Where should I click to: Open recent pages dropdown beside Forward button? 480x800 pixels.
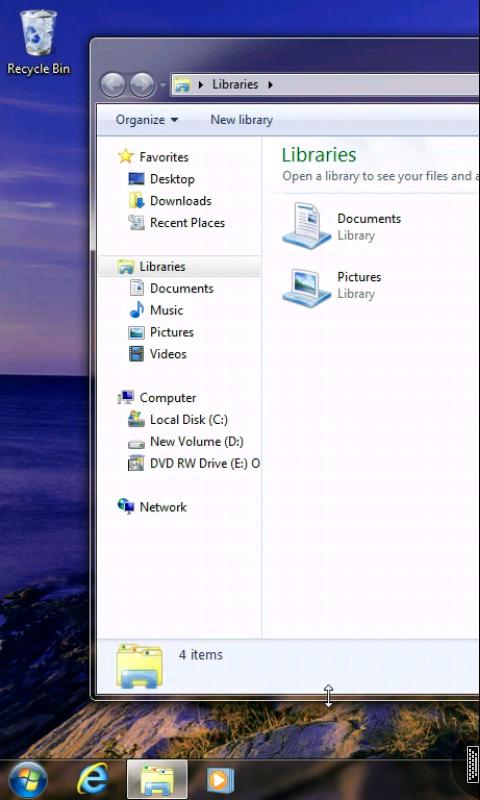[x=163, y=85]
